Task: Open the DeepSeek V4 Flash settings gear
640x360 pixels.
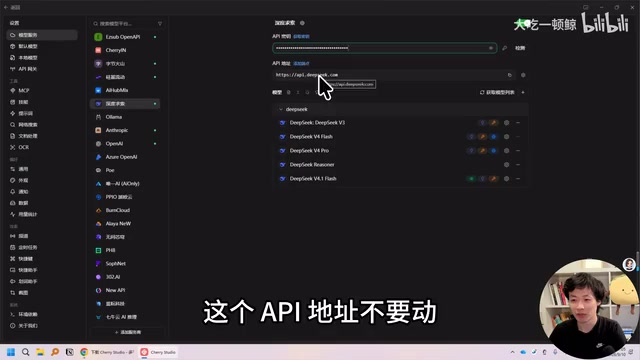Action: point(506,137)
